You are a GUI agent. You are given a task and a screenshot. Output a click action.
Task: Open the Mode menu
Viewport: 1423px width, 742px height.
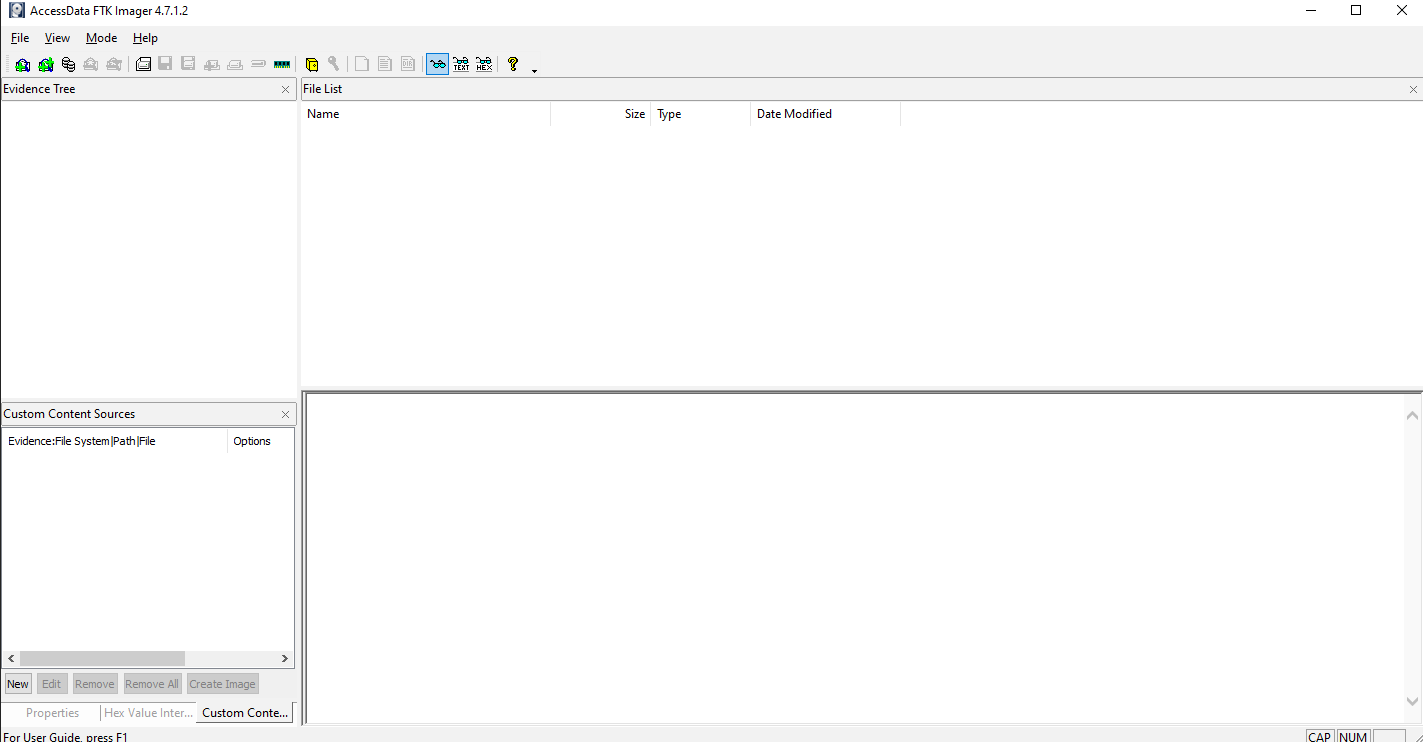coord(101,38)
